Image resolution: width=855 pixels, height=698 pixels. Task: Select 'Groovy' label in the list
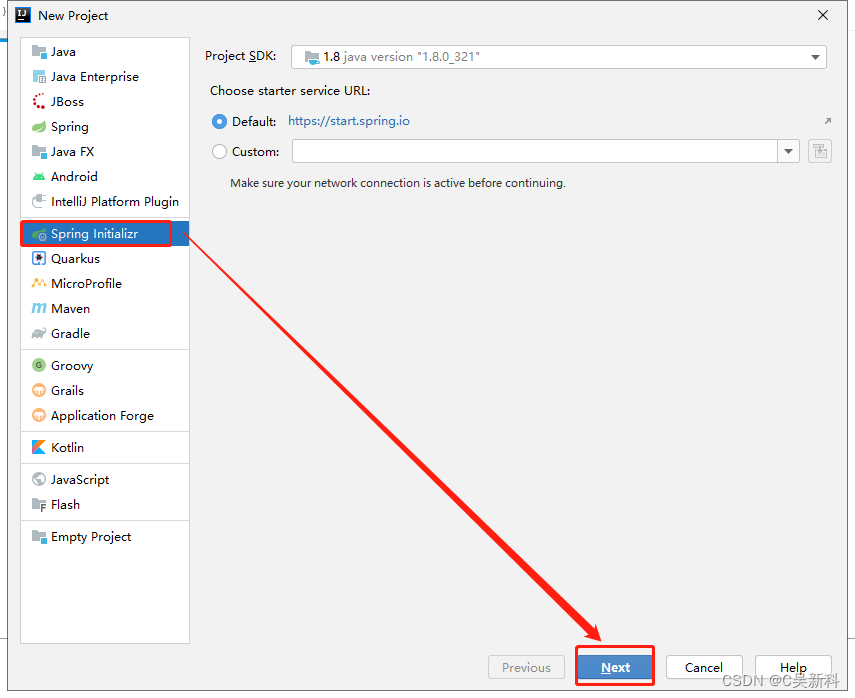tap(72, 366)
